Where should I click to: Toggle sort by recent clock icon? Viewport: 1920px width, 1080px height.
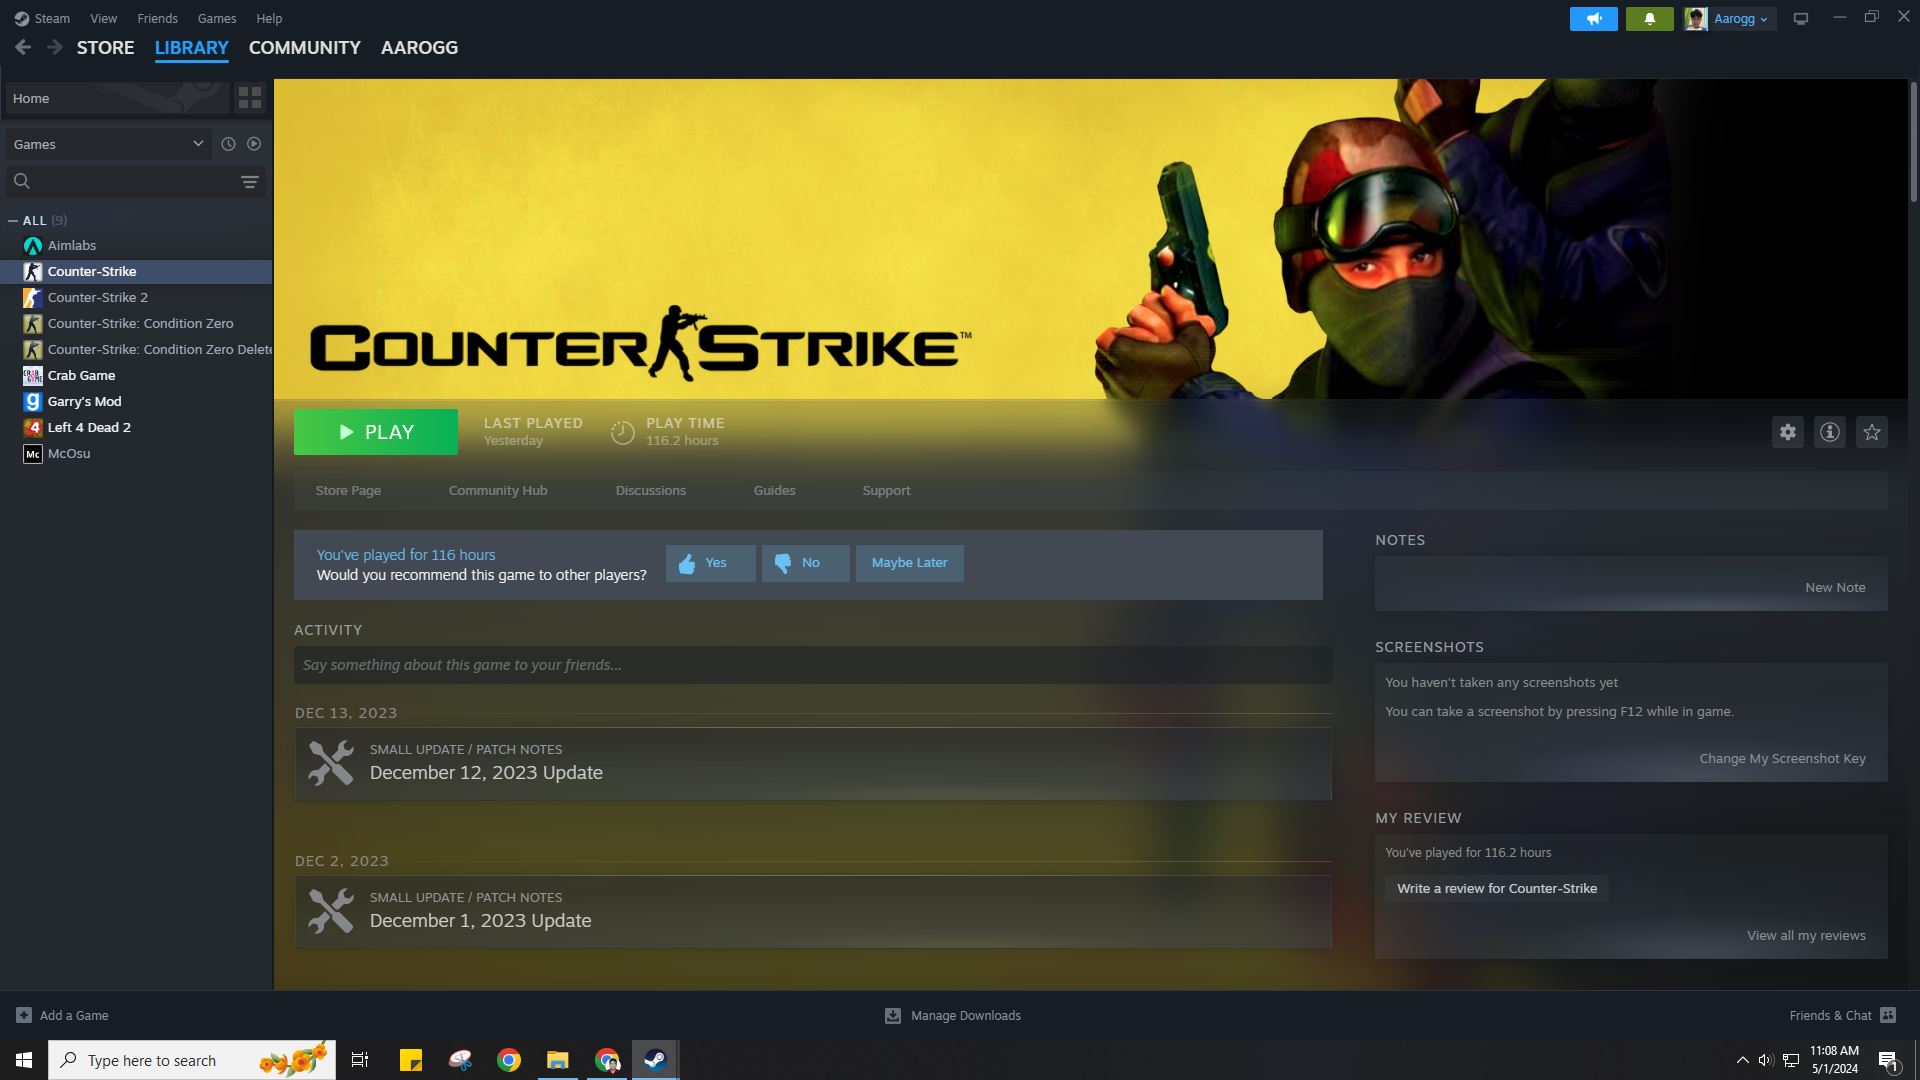(228, 144)
